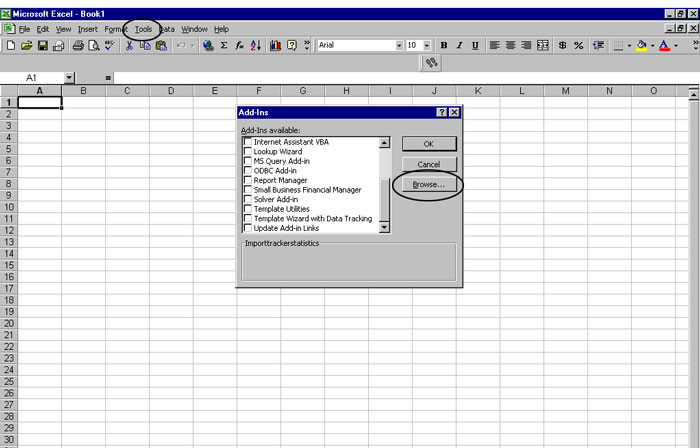
Task: Click the Office Assistant help icon
Action: (x=292, y=45)
